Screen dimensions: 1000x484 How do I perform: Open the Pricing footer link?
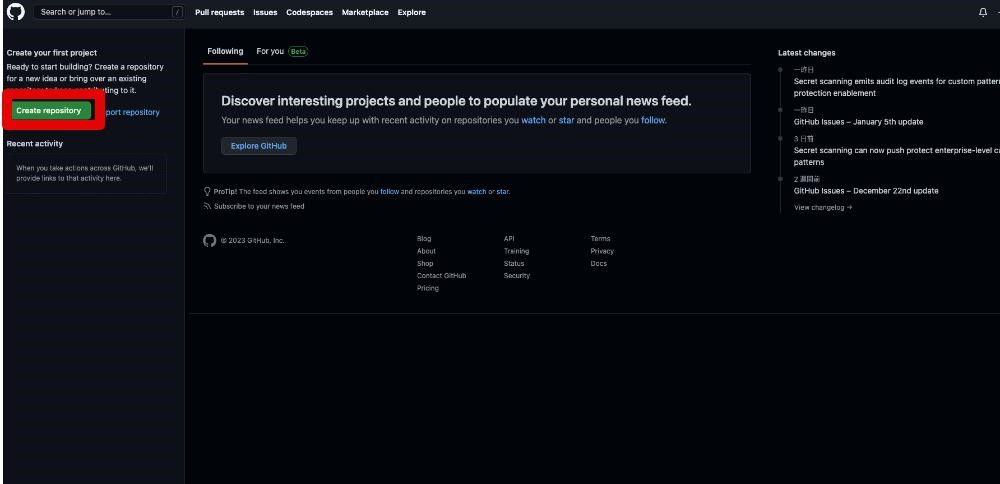click(428, 288)
